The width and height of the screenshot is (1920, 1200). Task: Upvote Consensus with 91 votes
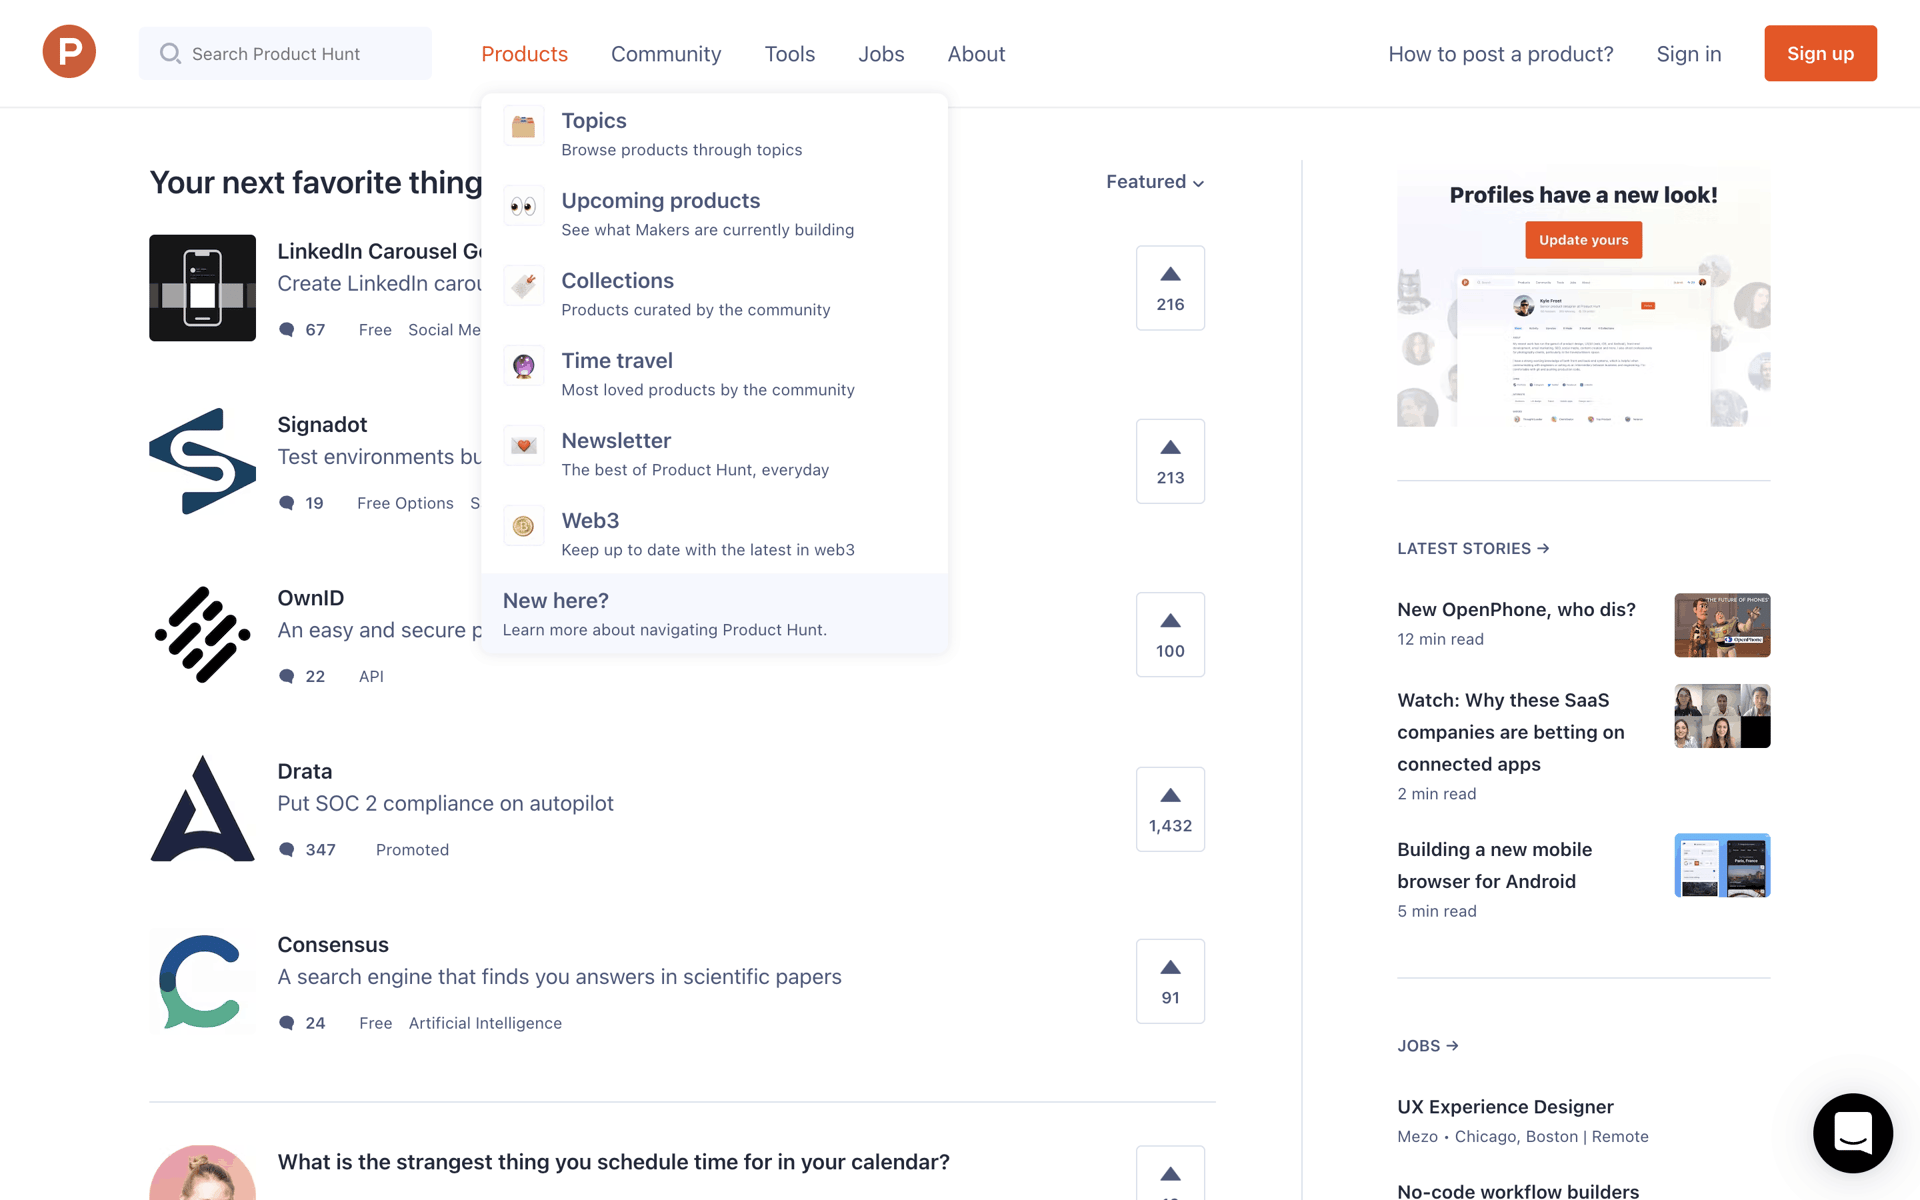[1170, 981]
